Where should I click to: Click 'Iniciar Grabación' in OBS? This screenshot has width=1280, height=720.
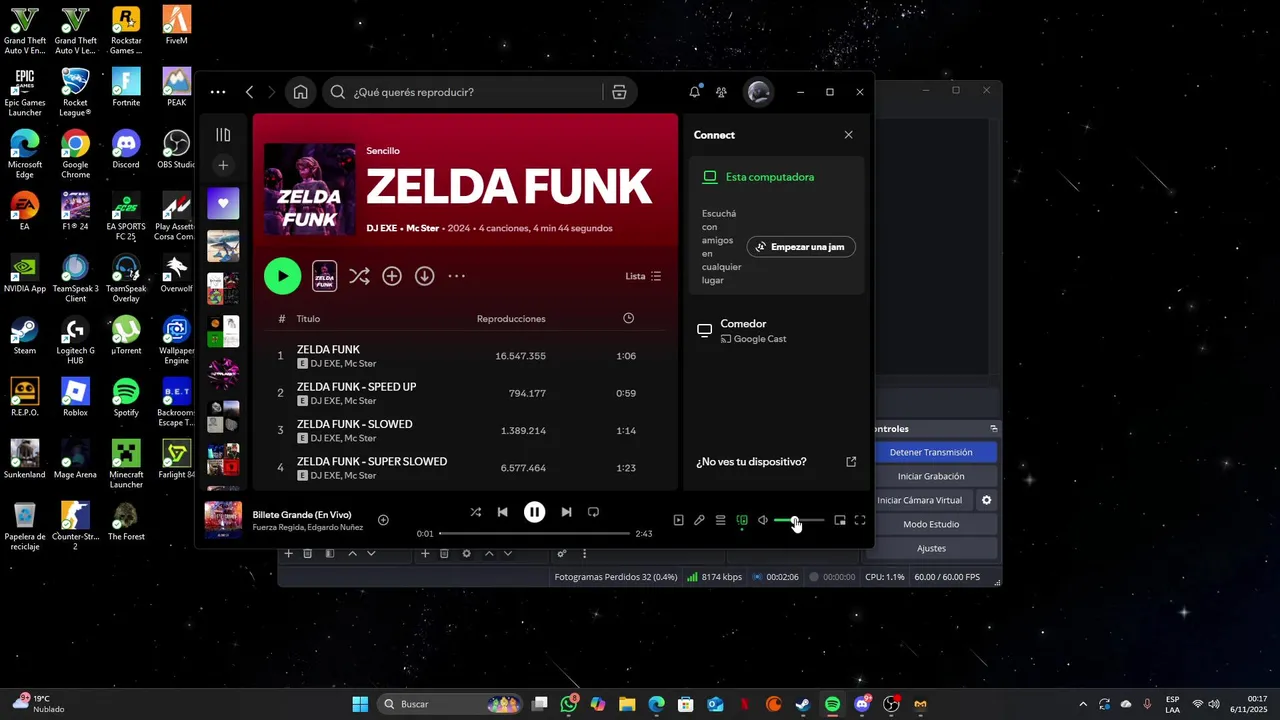tap(931, 476)
